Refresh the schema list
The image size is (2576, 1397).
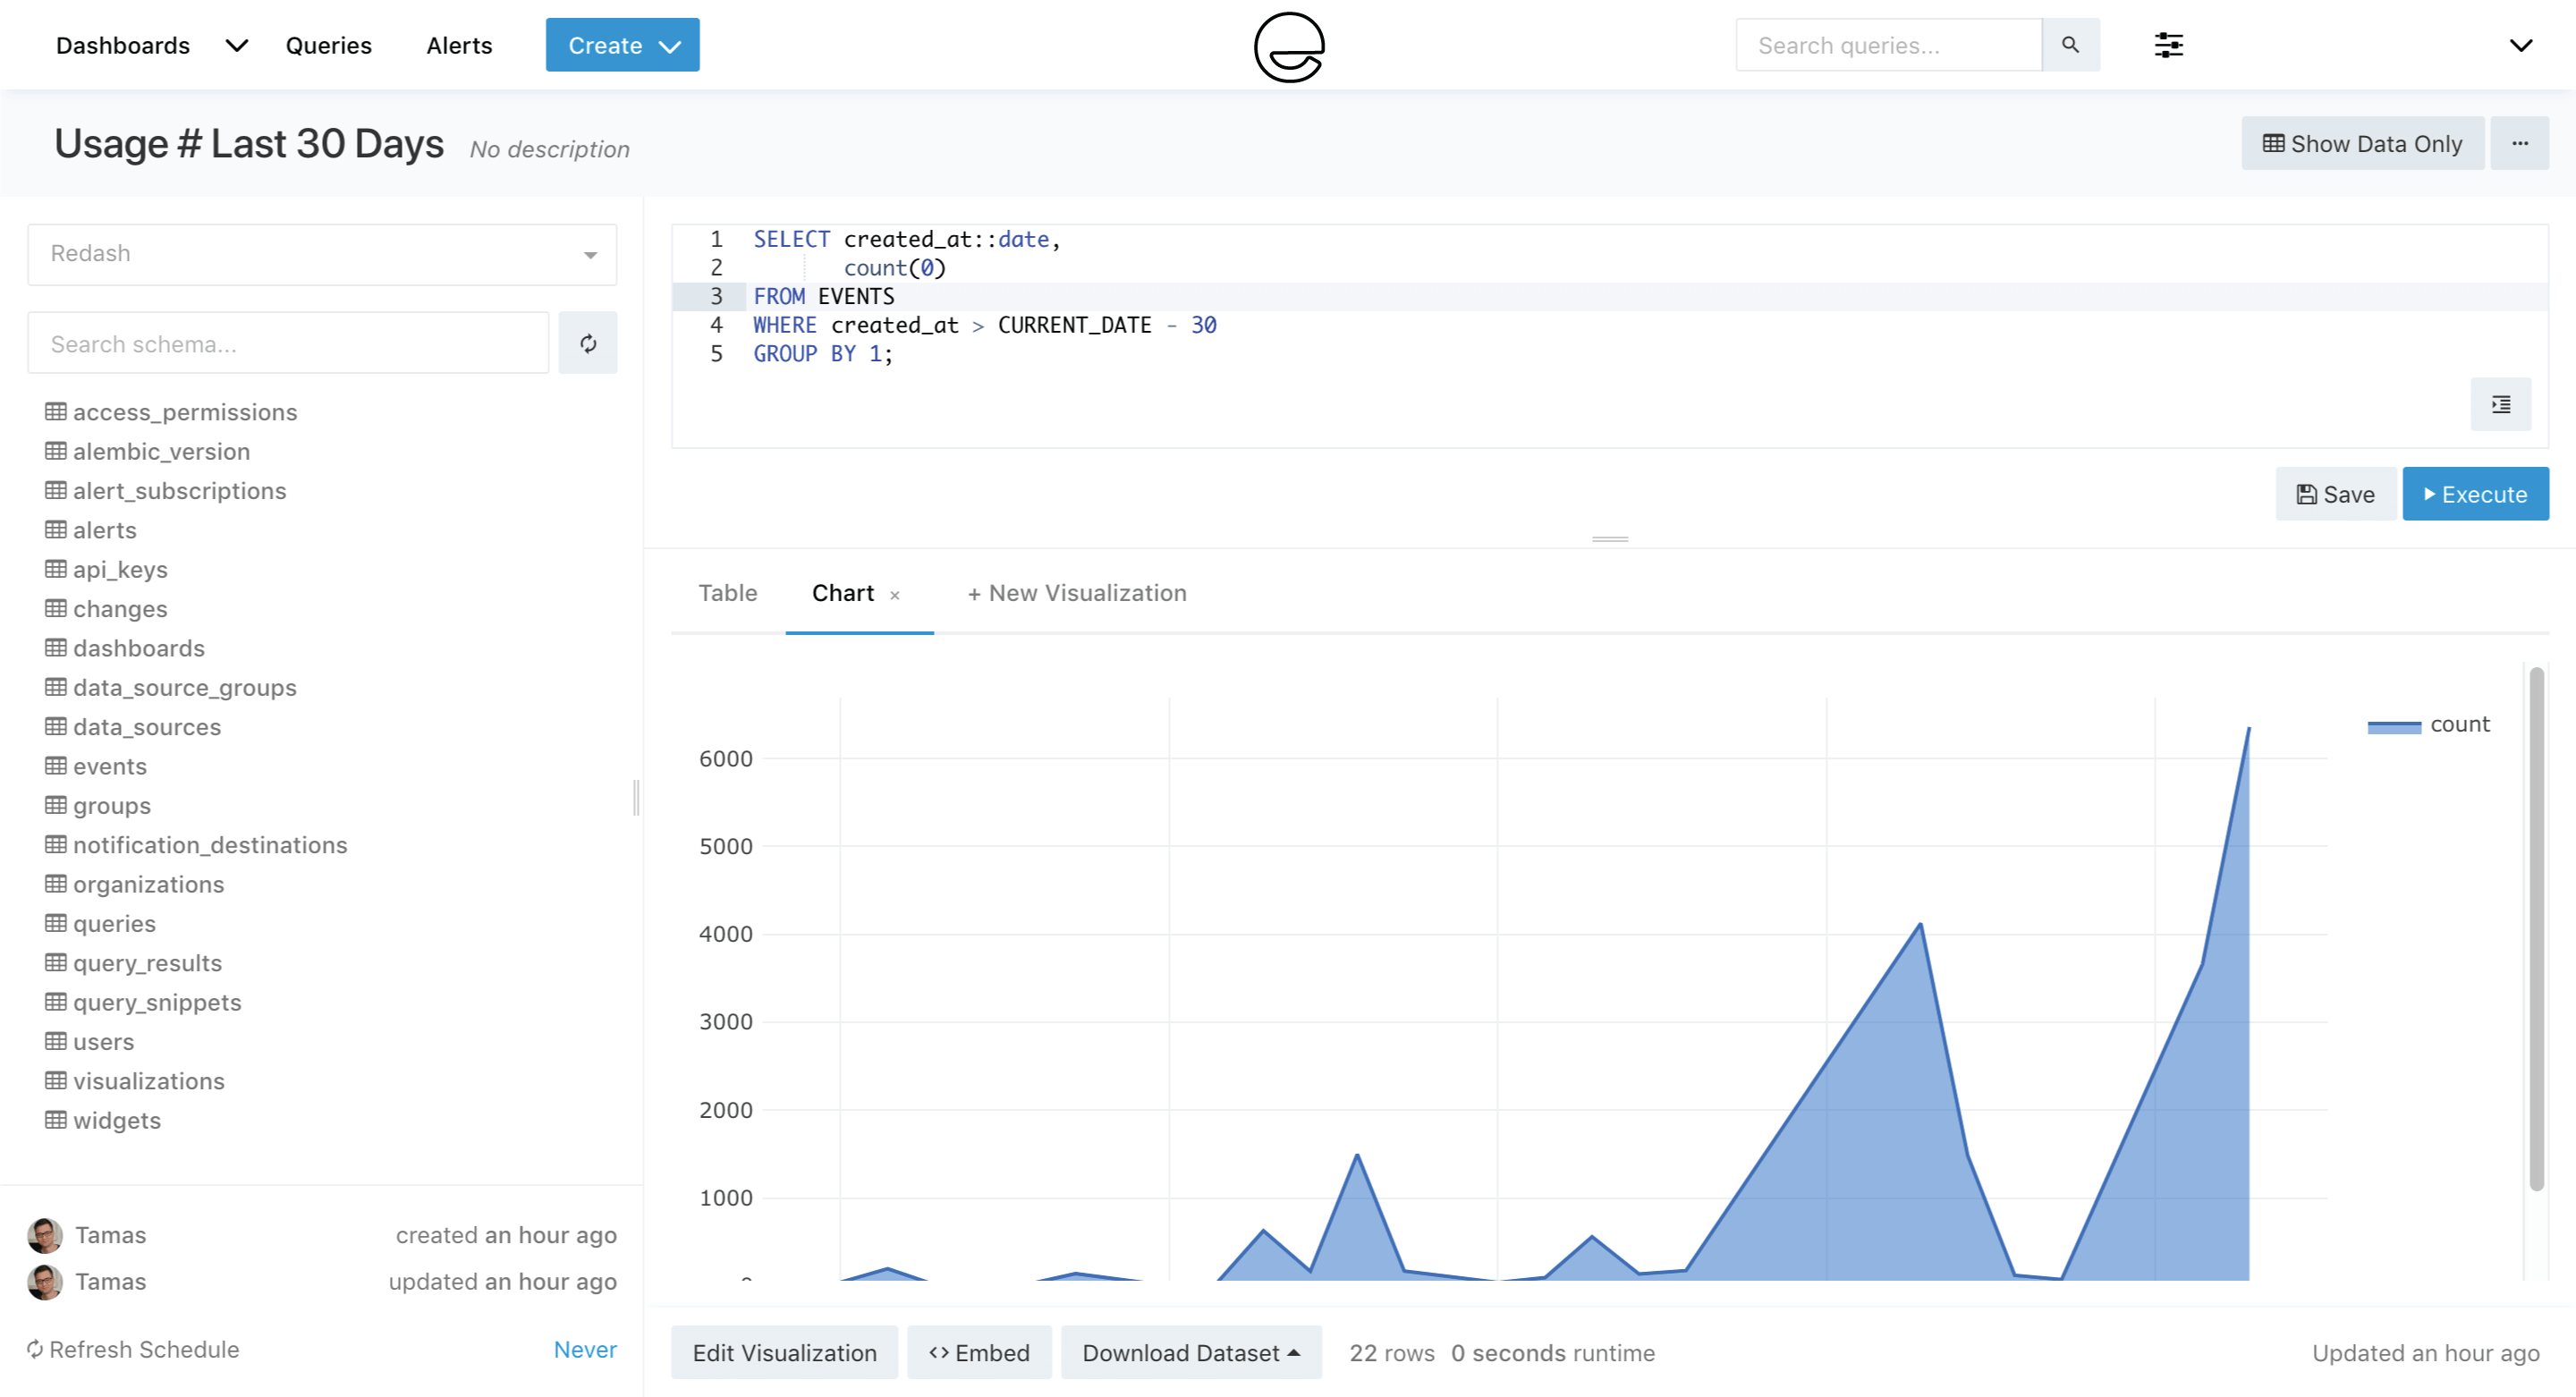coord(588,343)
